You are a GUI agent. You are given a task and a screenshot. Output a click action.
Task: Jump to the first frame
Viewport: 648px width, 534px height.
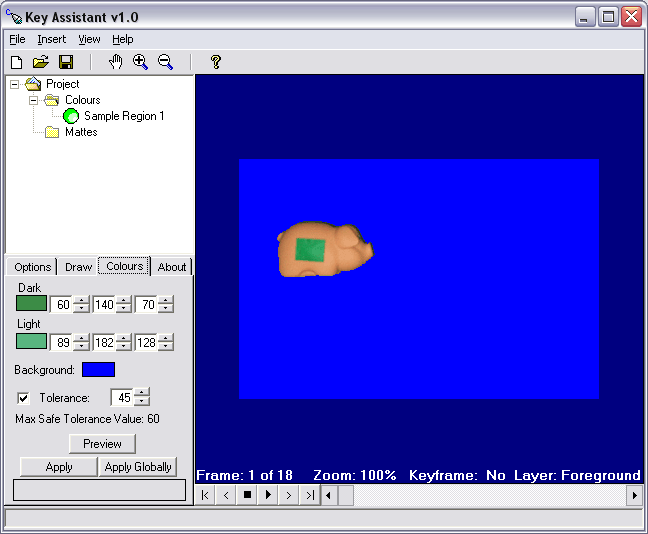205,495
